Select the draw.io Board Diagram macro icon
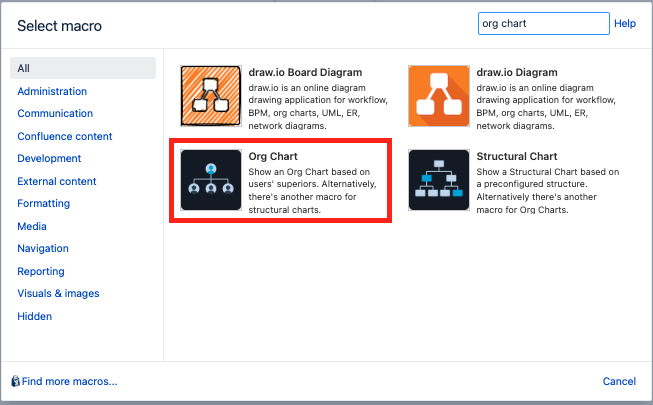Image resolution: width=653 pixels, height=405 pixels. click(x=211, y=96)
